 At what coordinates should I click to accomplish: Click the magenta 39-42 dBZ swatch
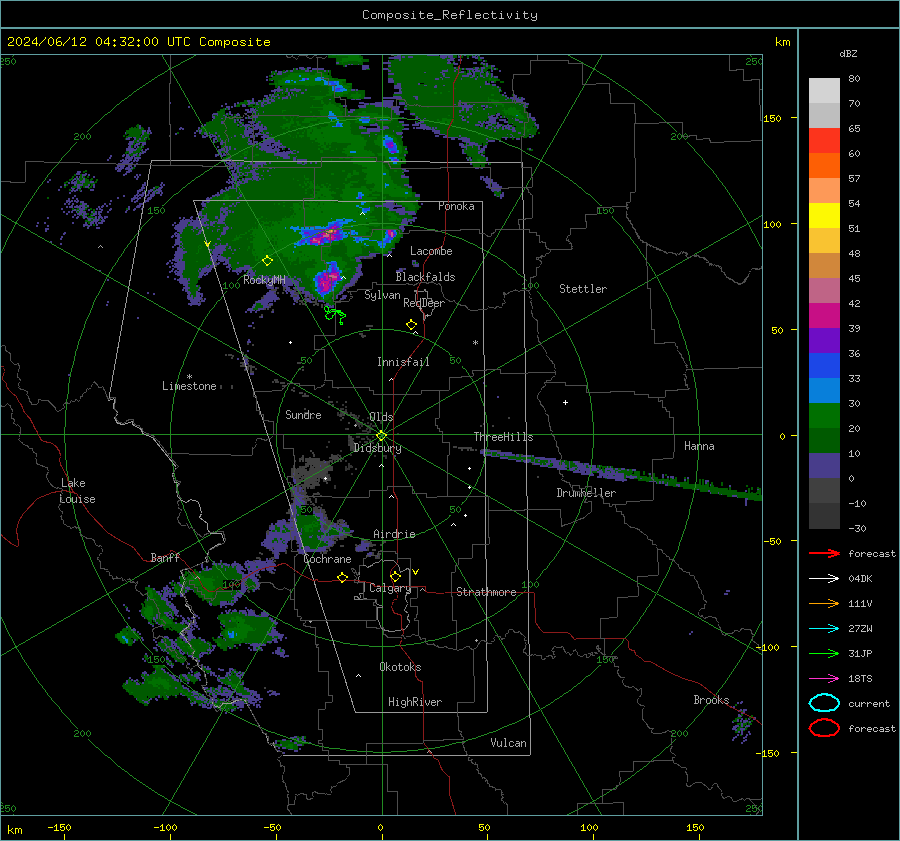point(824,316)
